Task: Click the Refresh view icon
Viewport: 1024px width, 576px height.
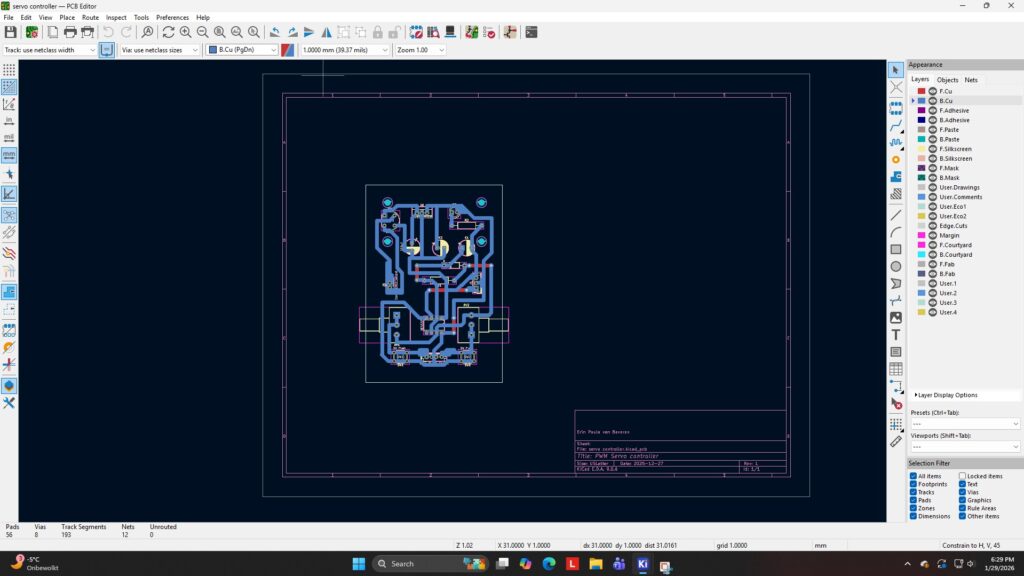Action: point(168,32)
